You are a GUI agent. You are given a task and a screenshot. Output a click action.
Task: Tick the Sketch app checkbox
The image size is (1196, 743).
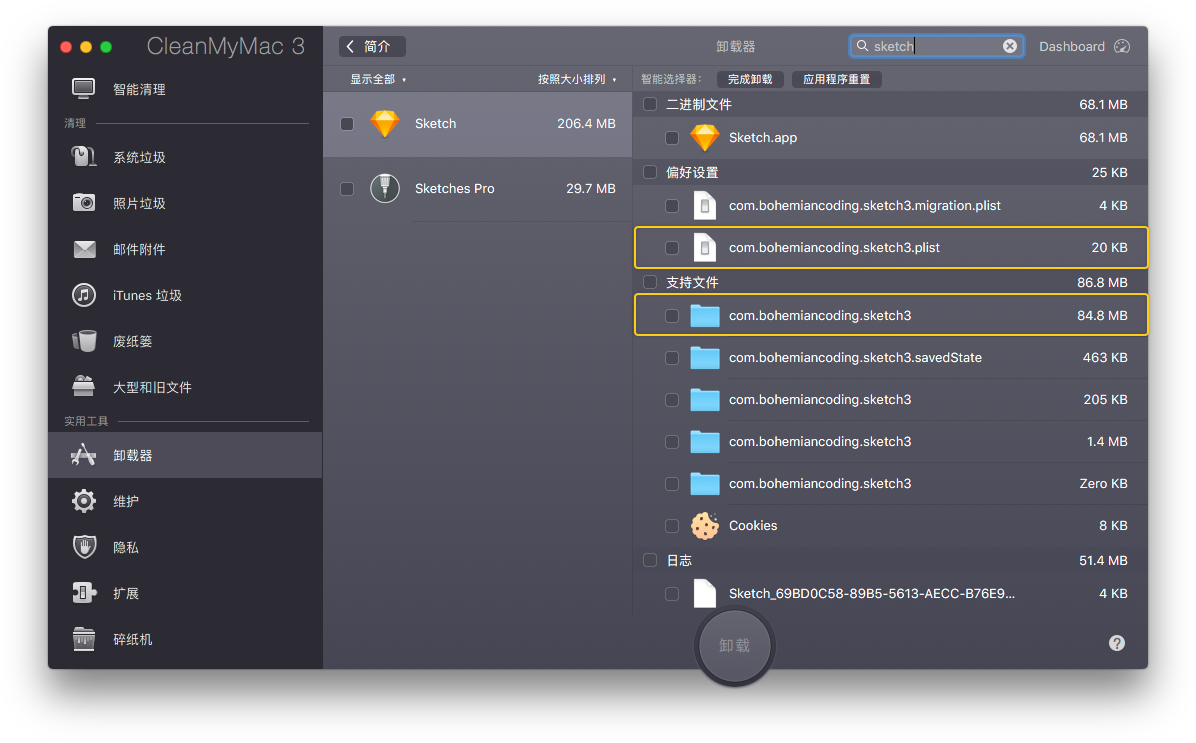pos(347,124)
